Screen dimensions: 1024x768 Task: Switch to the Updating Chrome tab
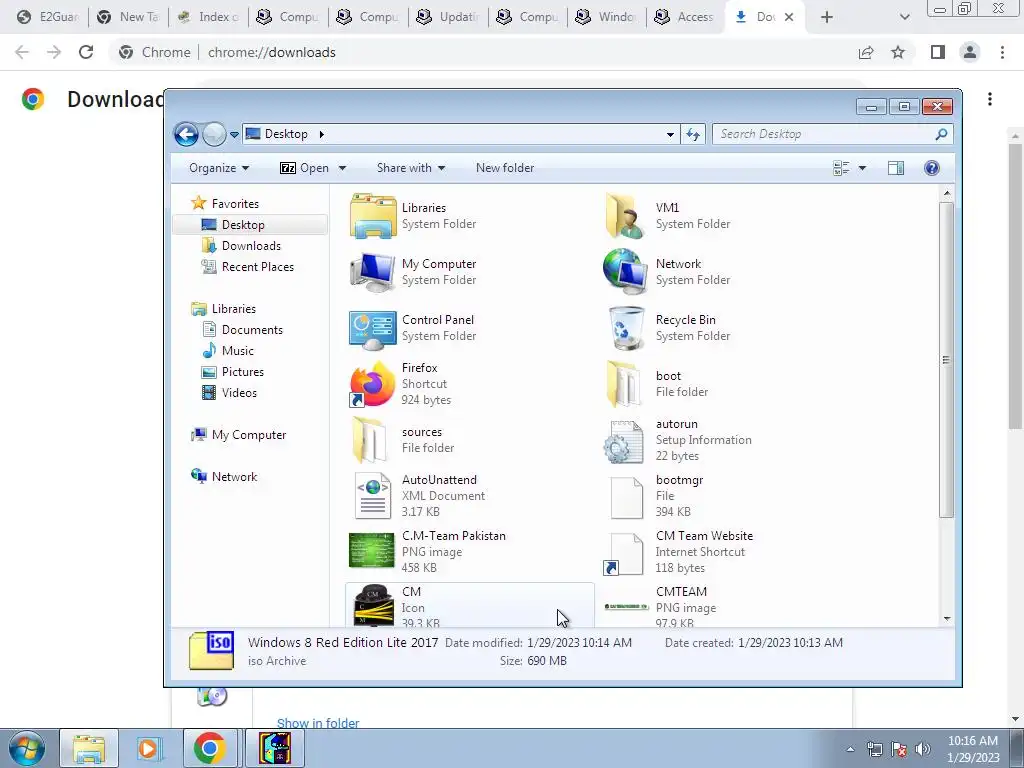pyautogui.click(x=449, y=17)
